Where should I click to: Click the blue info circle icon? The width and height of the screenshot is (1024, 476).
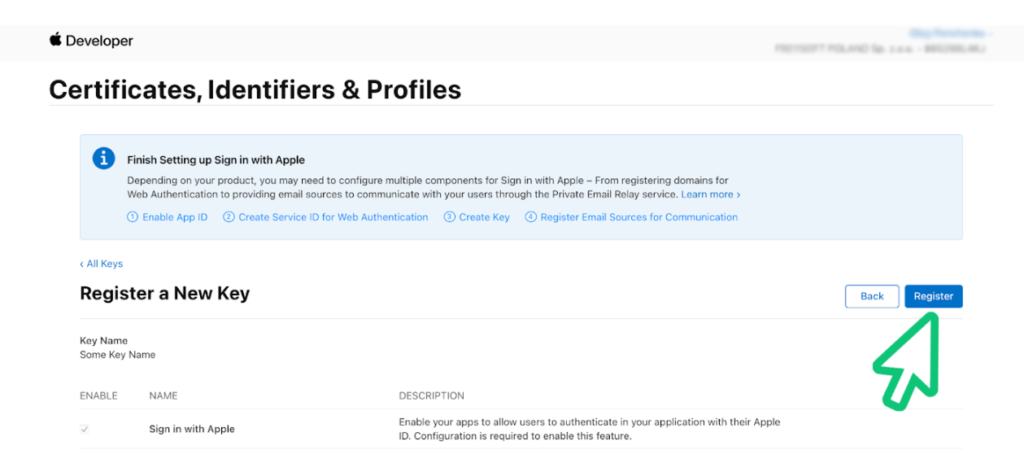click(104, 159)
